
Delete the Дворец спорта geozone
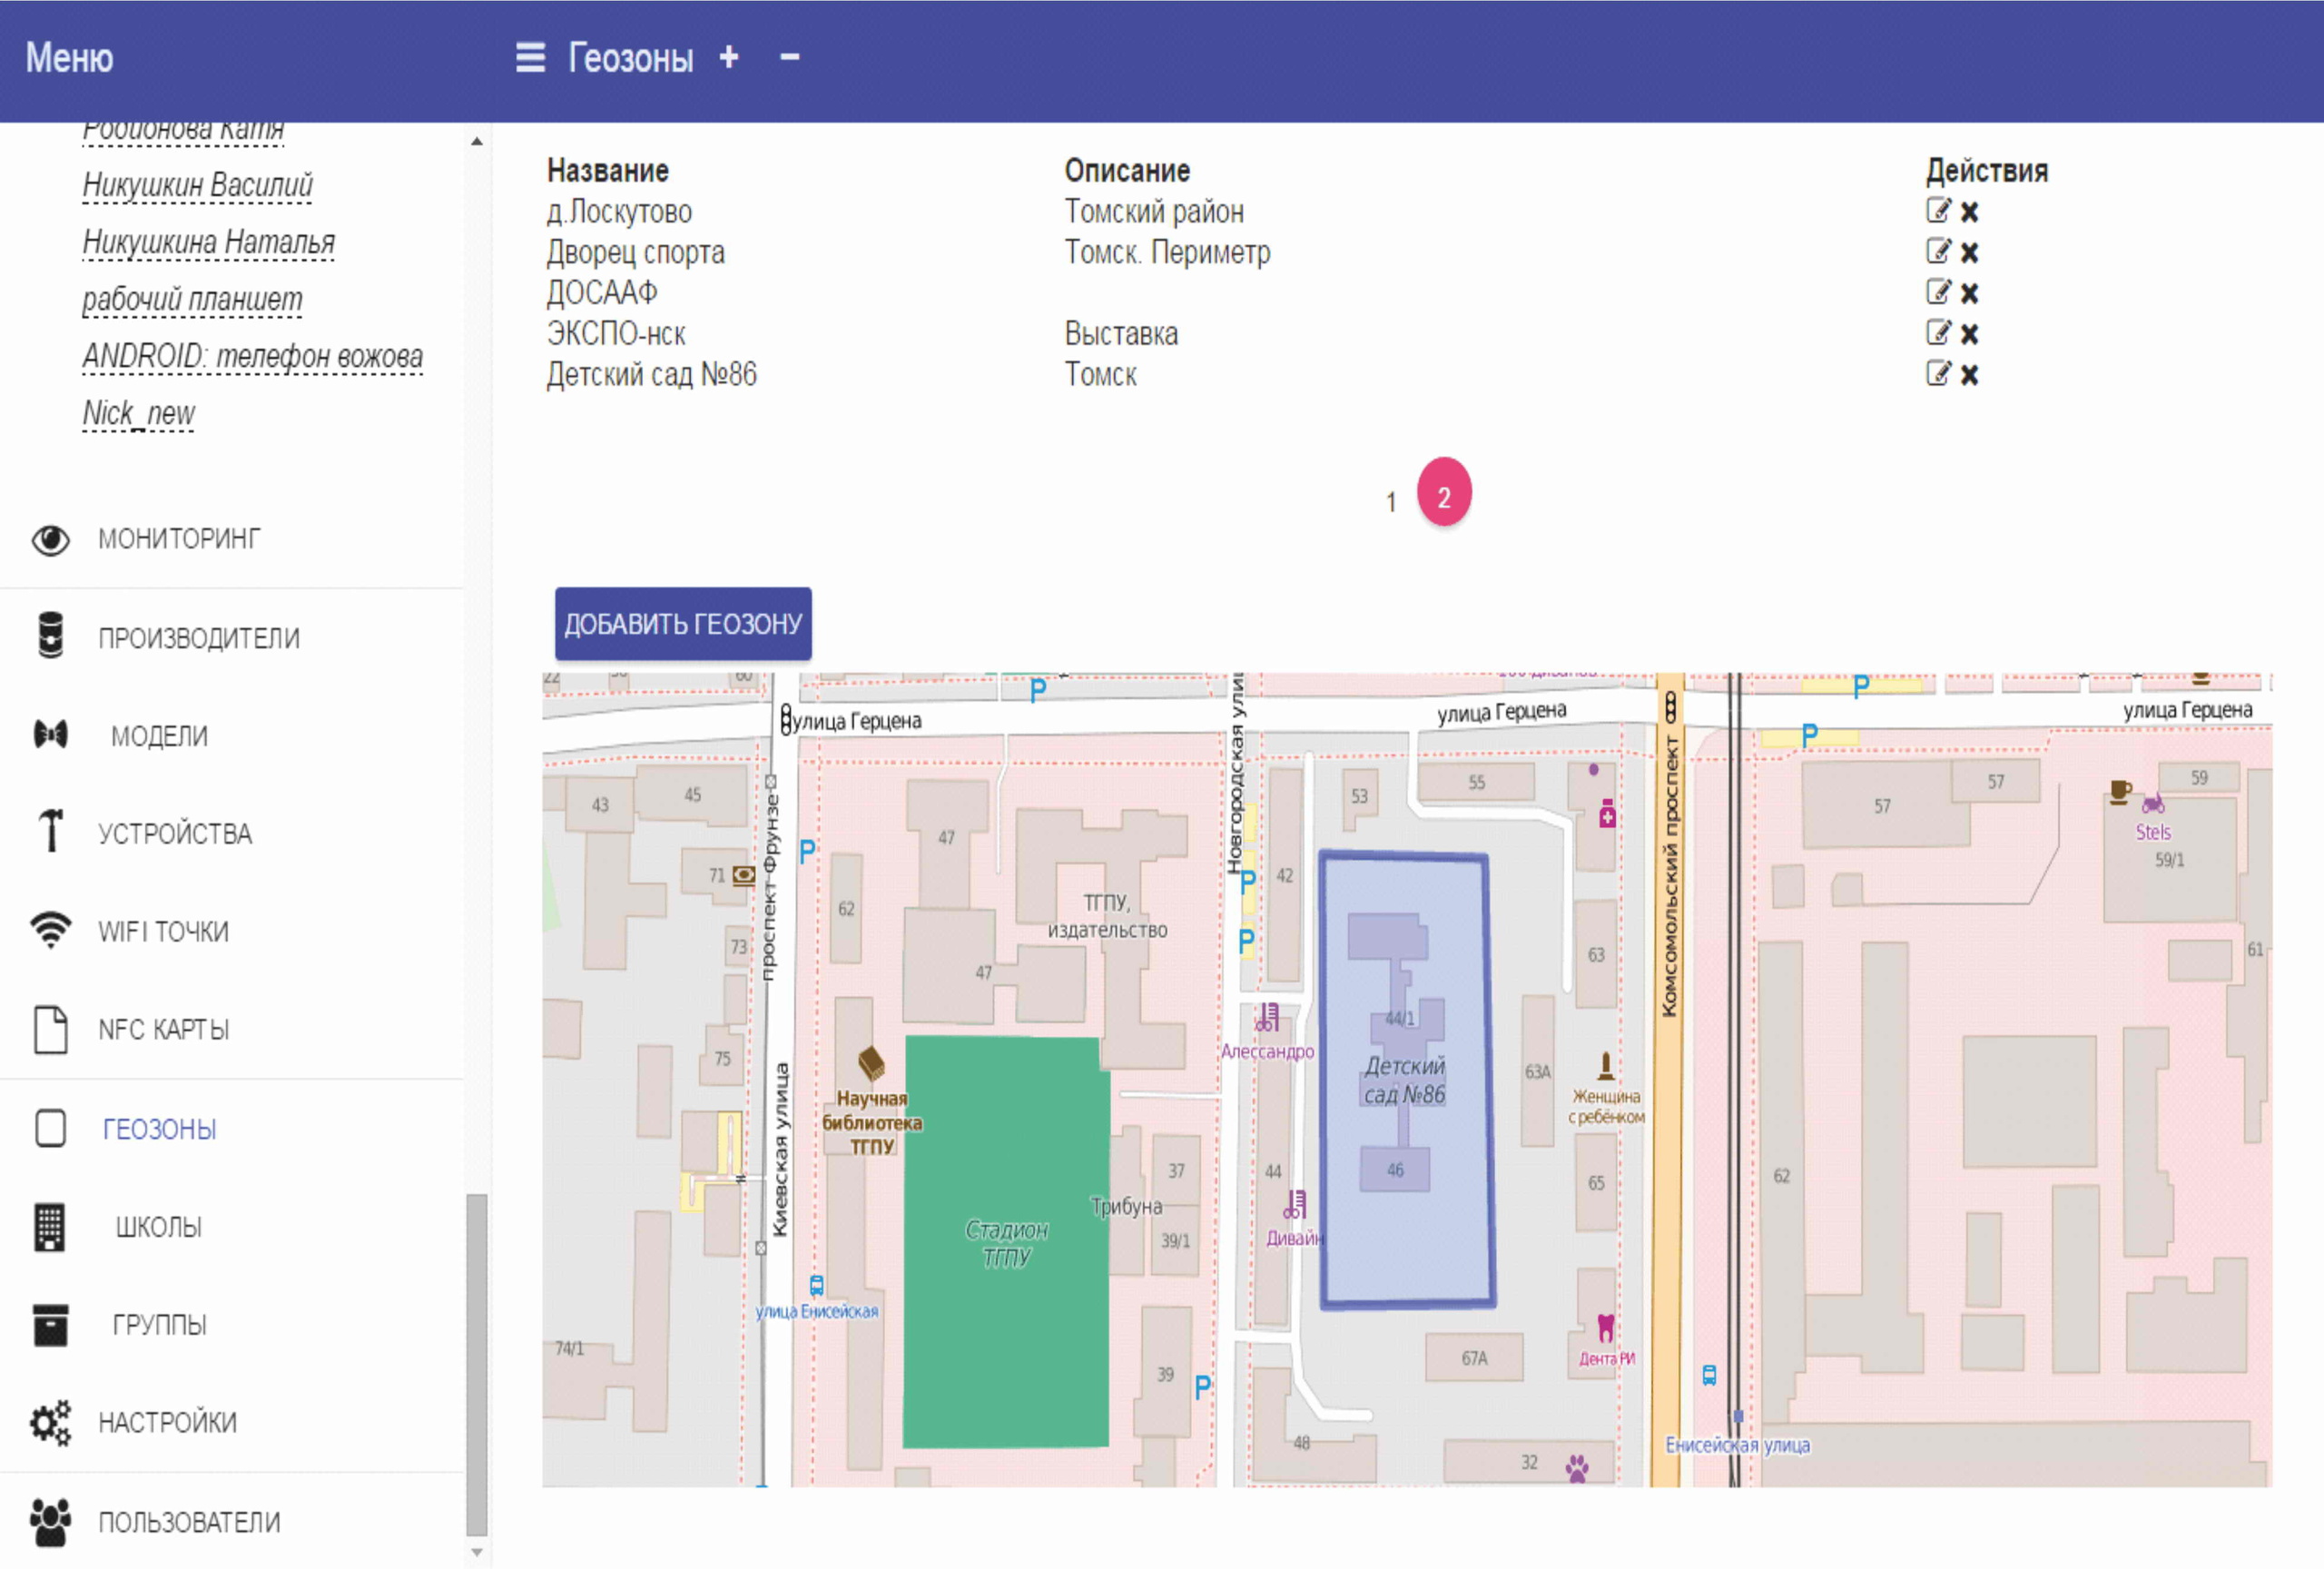1969,252
